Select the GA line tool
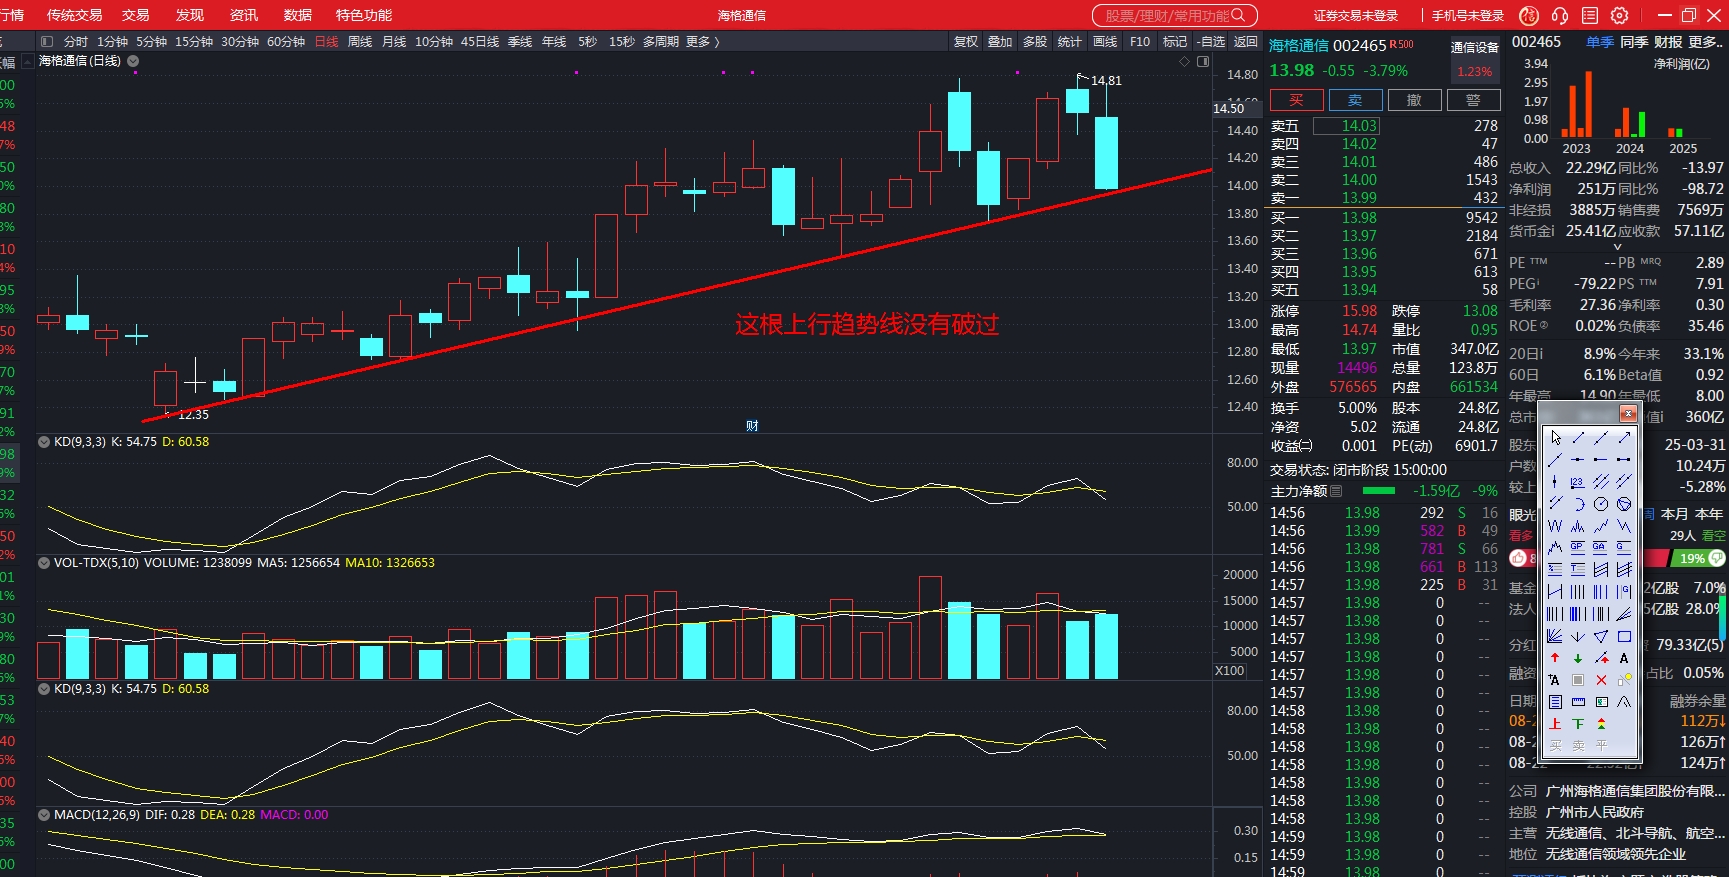Viewport: 1729px width, 877px height. [x=1601, y=547]
